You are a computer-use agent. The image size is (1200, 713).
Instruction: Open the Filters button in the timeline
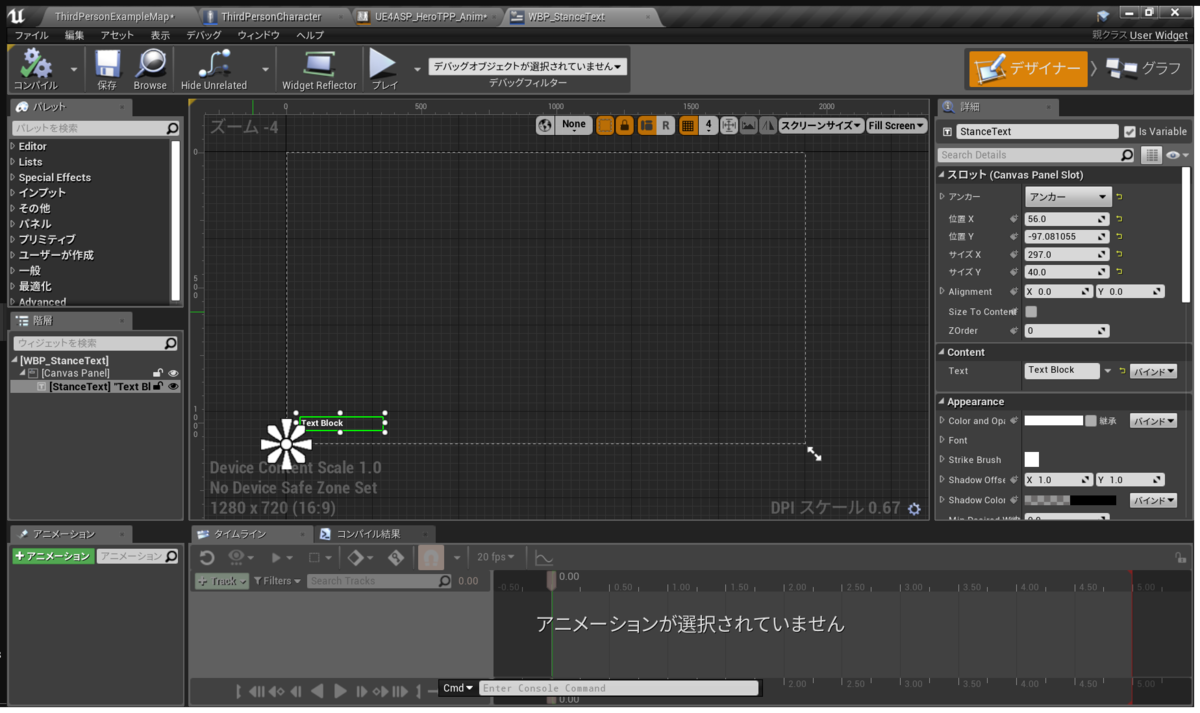pos(277,581)
